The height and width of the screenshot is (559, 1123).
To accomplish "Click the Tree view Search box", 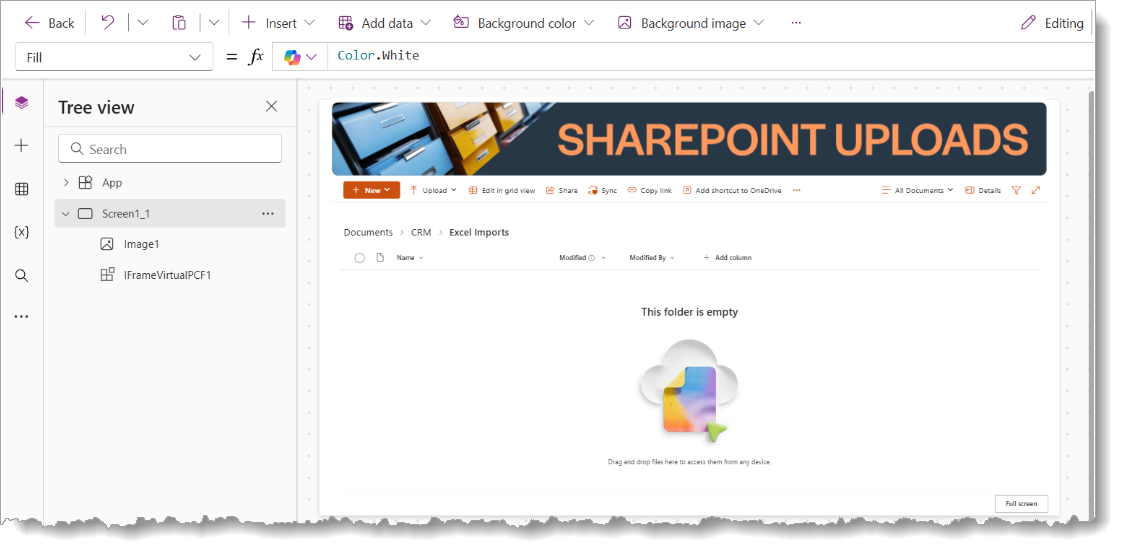I will tap(170, 149).
